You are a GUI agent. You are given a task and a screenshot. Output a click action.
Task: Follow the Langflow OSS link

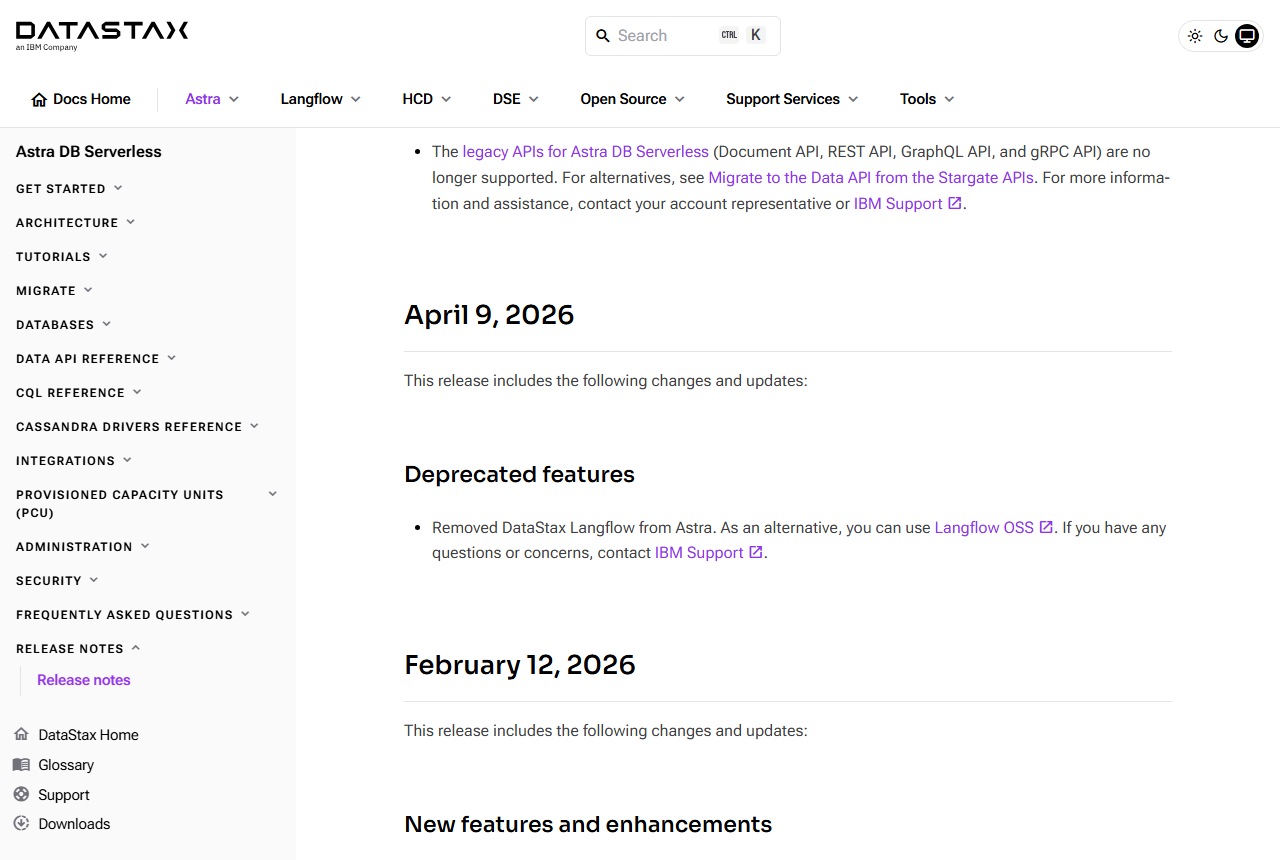point(984,527)
